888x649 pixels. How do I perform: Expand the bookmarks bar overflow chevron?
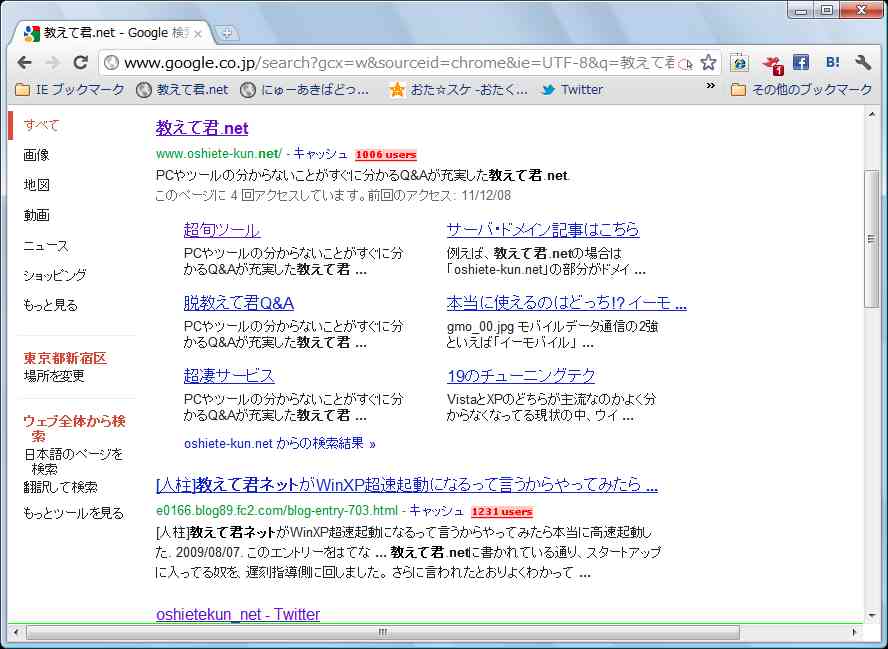(710, 86)
